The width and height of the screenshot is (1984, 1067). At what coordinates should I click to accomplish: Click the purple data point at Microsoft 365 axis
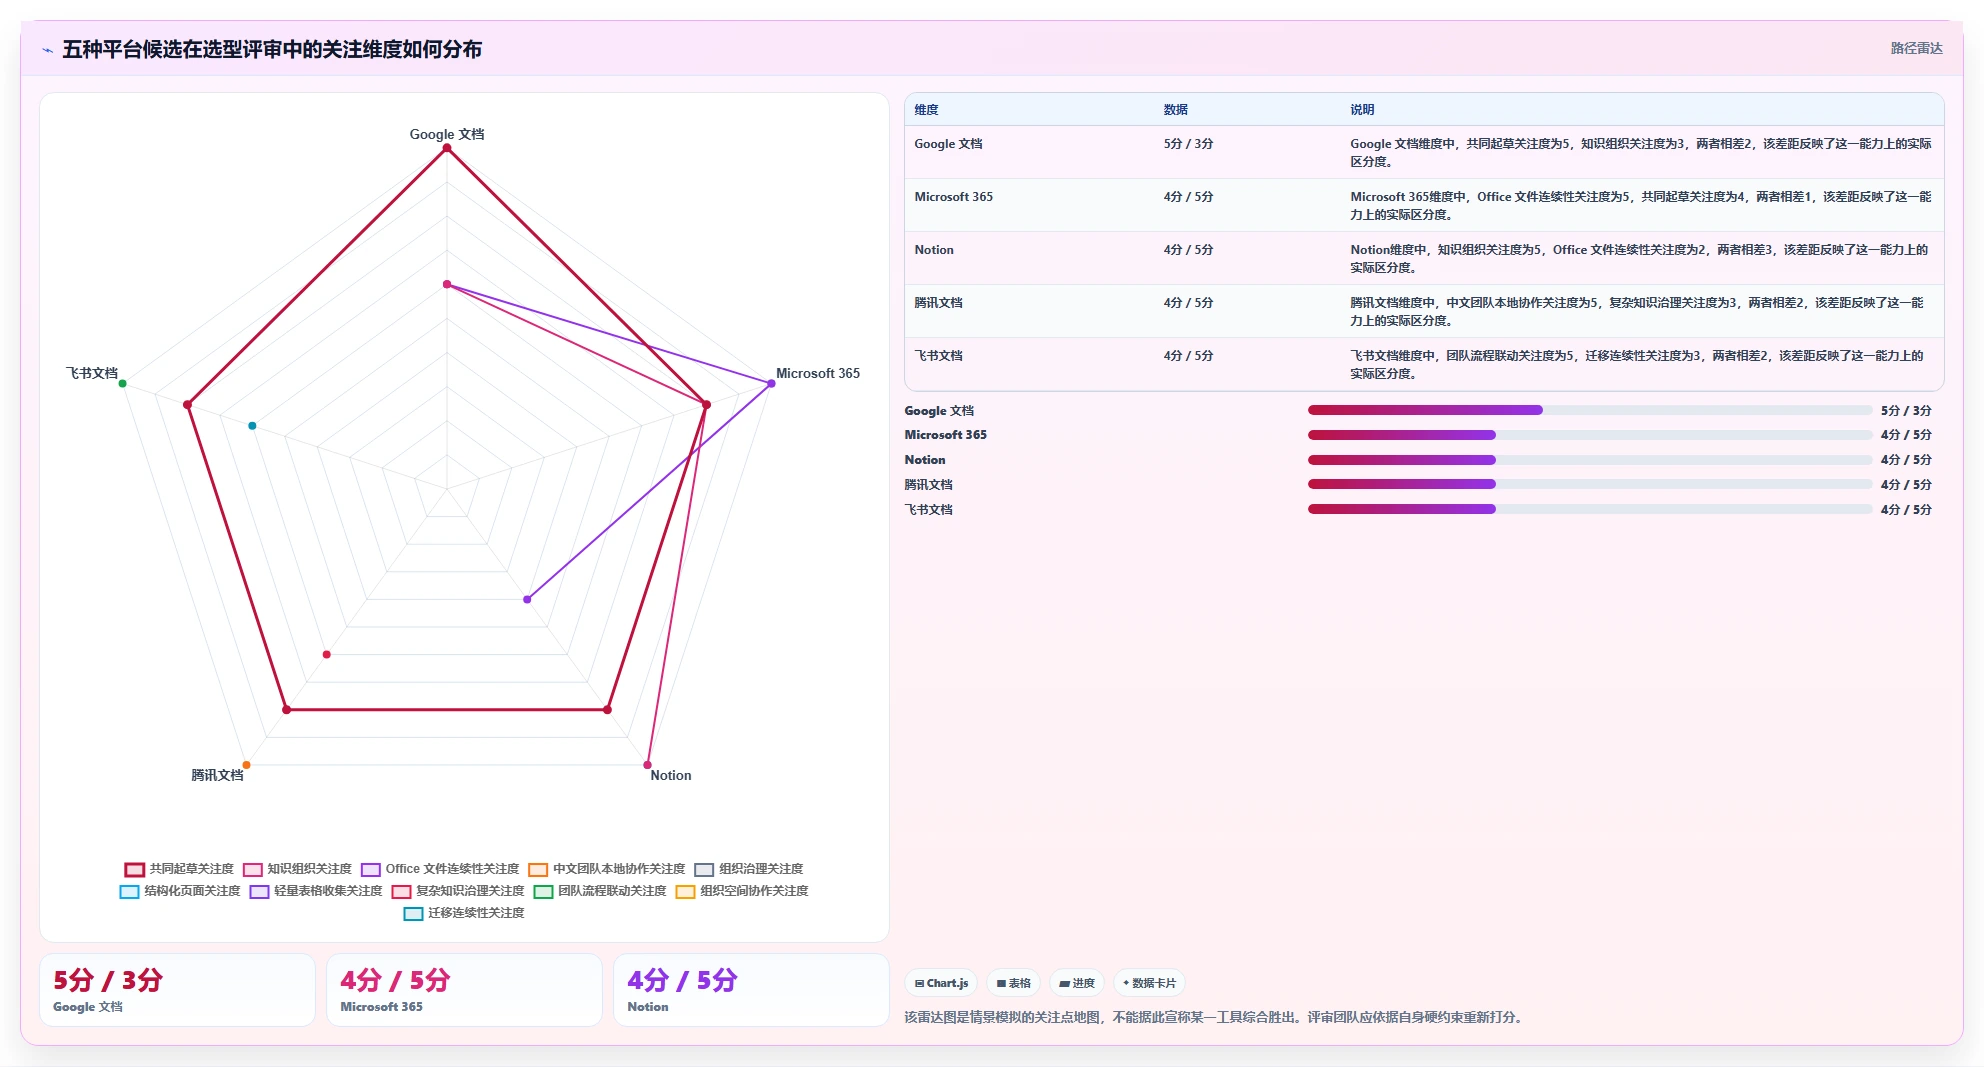pyautogui.click(x=771, y=383)
